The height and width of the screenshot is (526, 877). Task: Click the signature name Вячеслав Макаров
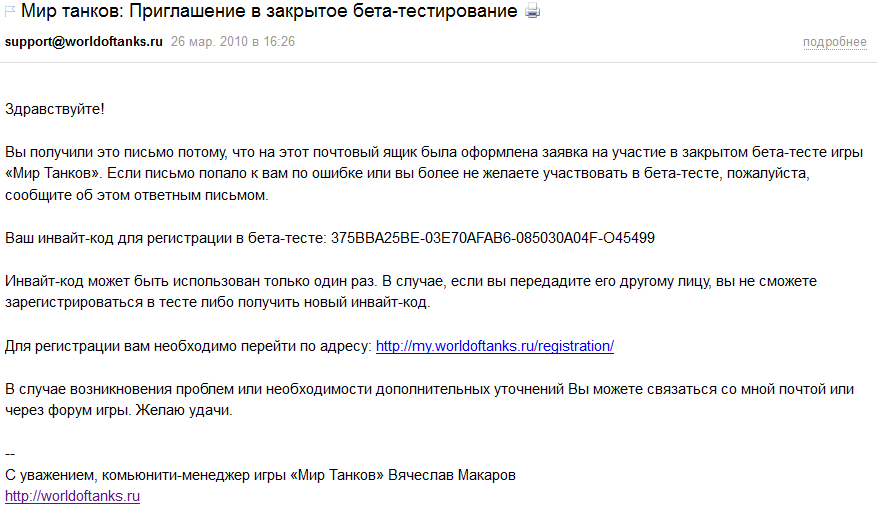(452, 475)
